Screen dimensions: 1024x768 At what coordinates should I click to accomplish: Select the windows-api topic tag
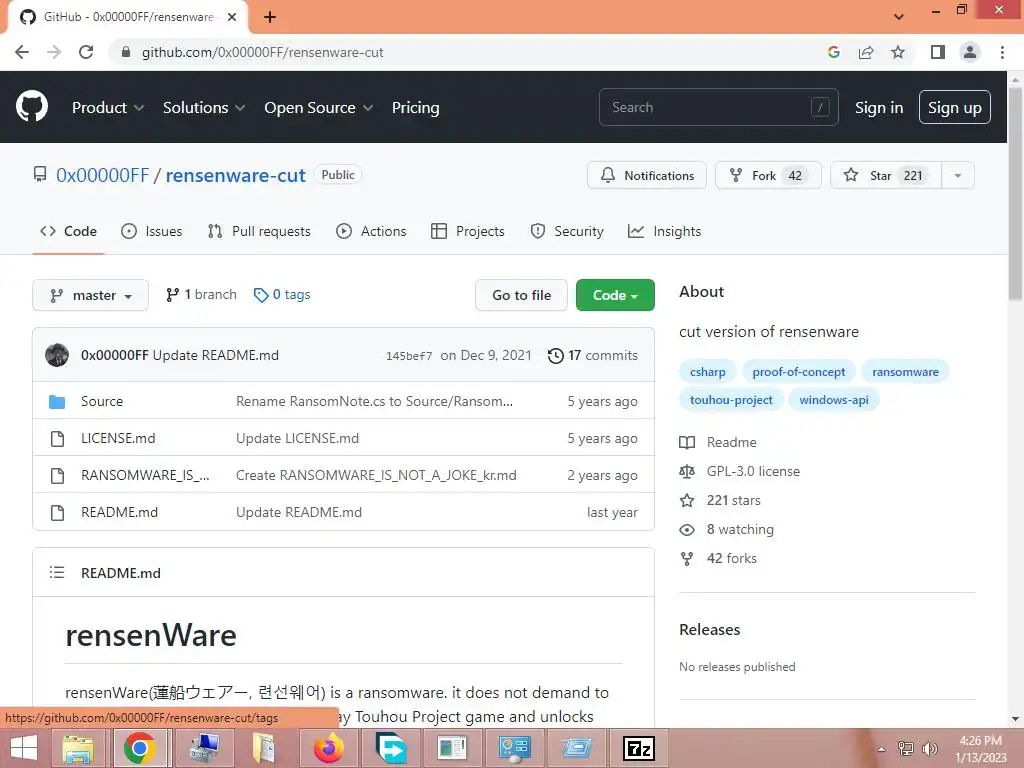[834, 400]
